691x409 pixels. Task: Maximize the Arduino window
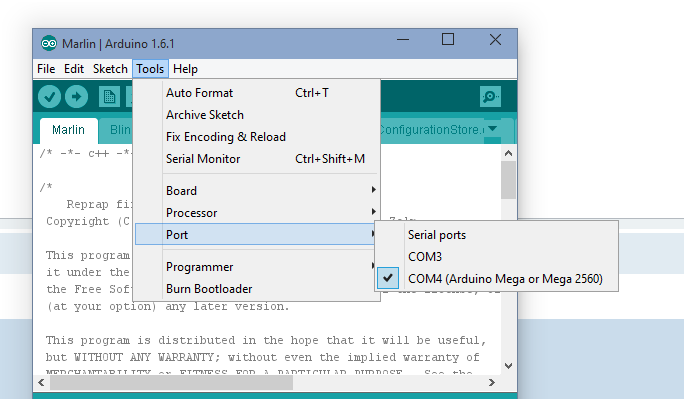pos(448,40)
